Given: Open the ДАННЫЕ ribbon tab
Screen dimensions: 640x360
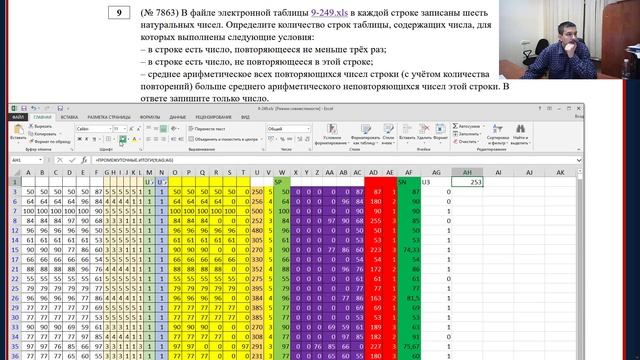Looking at the screenshot, I should coord(178,117).
